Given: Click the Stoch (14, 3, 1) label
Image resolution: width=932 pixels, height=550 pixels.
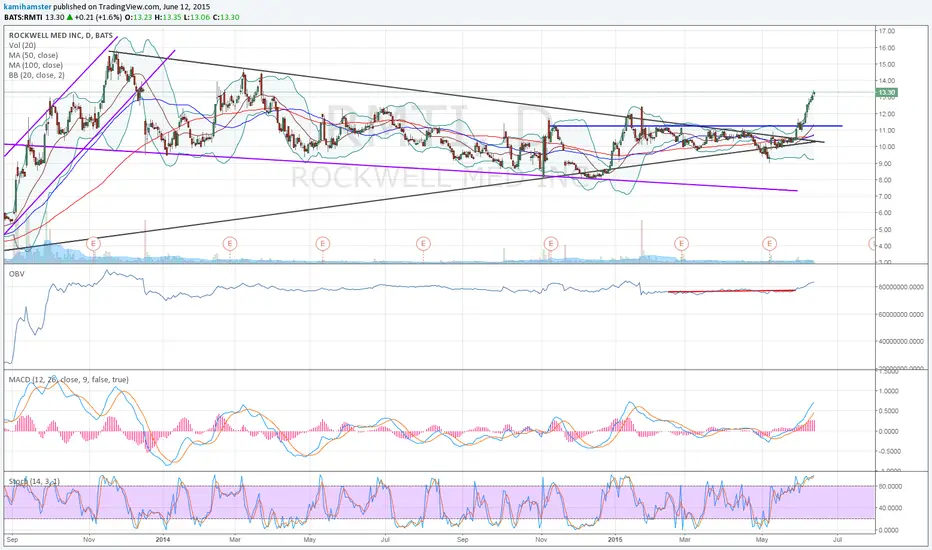Looking at the screenshot, I should pyautogui.click(x=34, y=481).
